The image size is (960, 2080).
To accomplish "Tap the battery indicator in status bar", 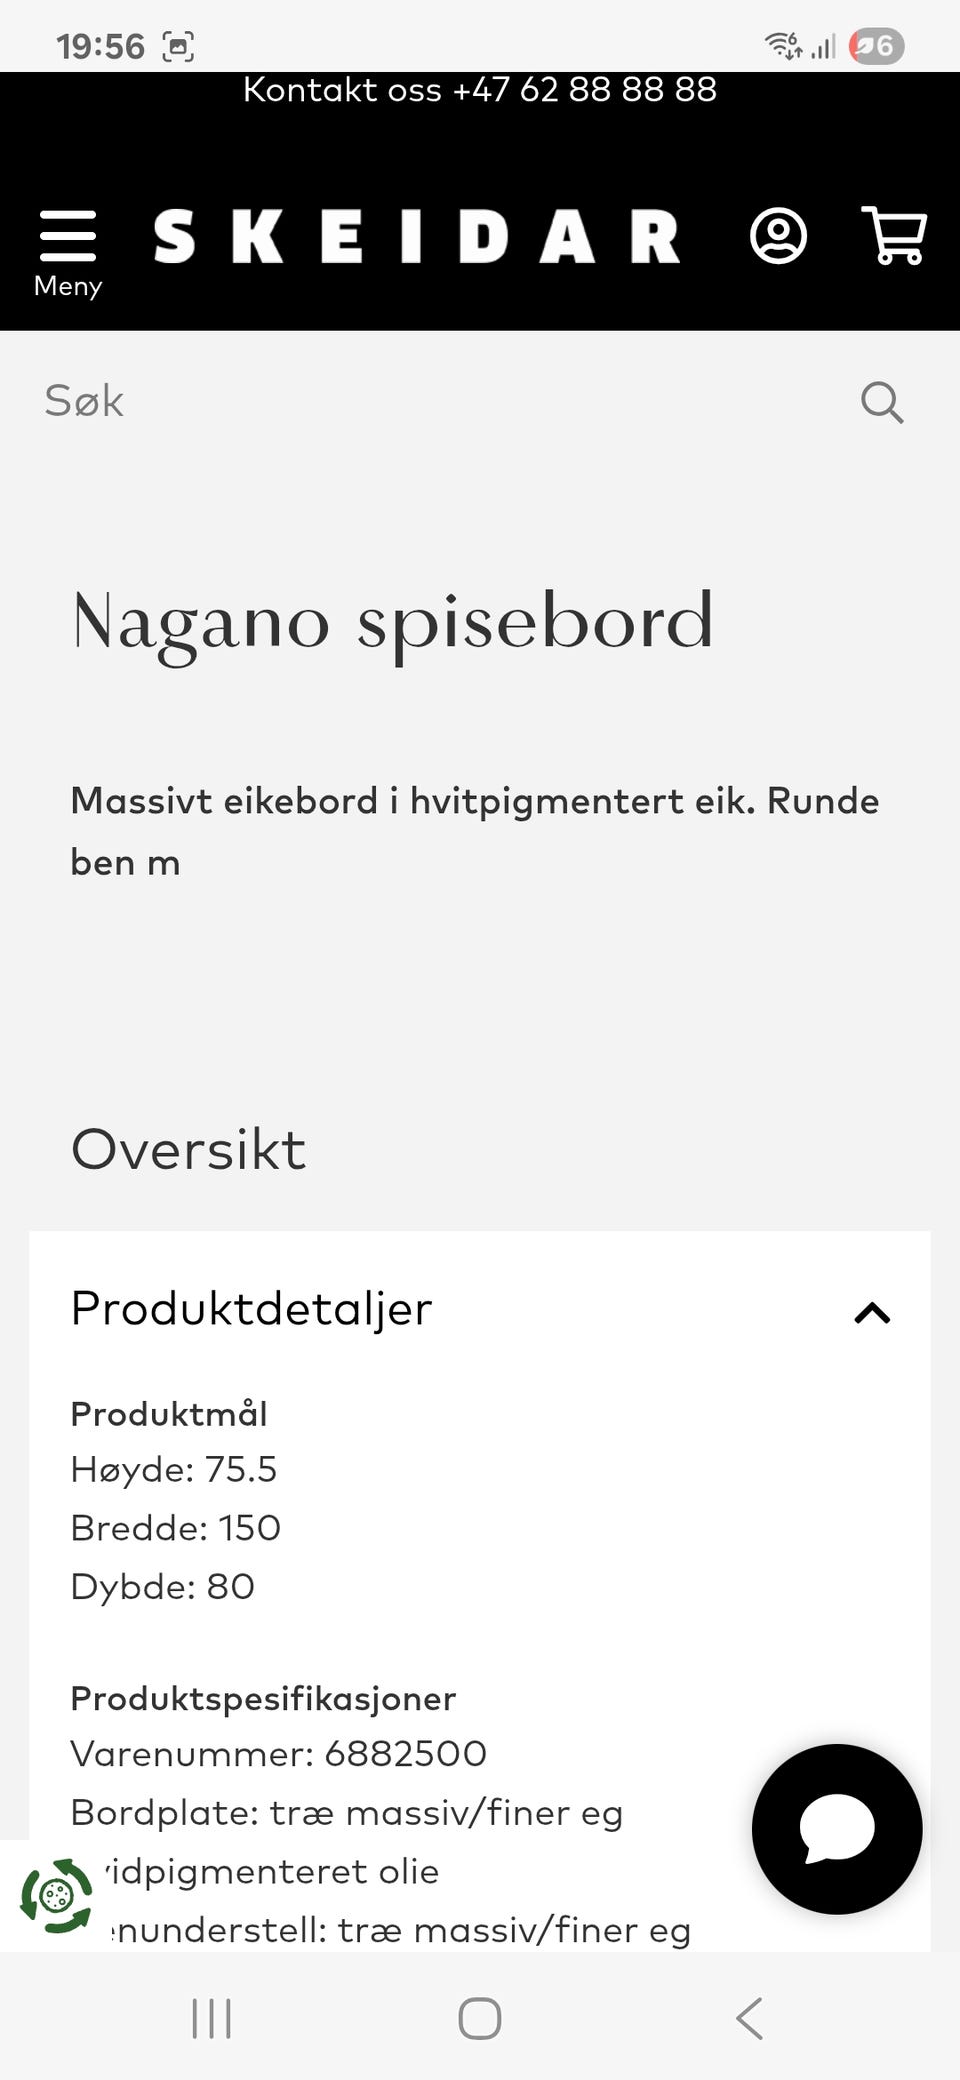I will [876, 46].
